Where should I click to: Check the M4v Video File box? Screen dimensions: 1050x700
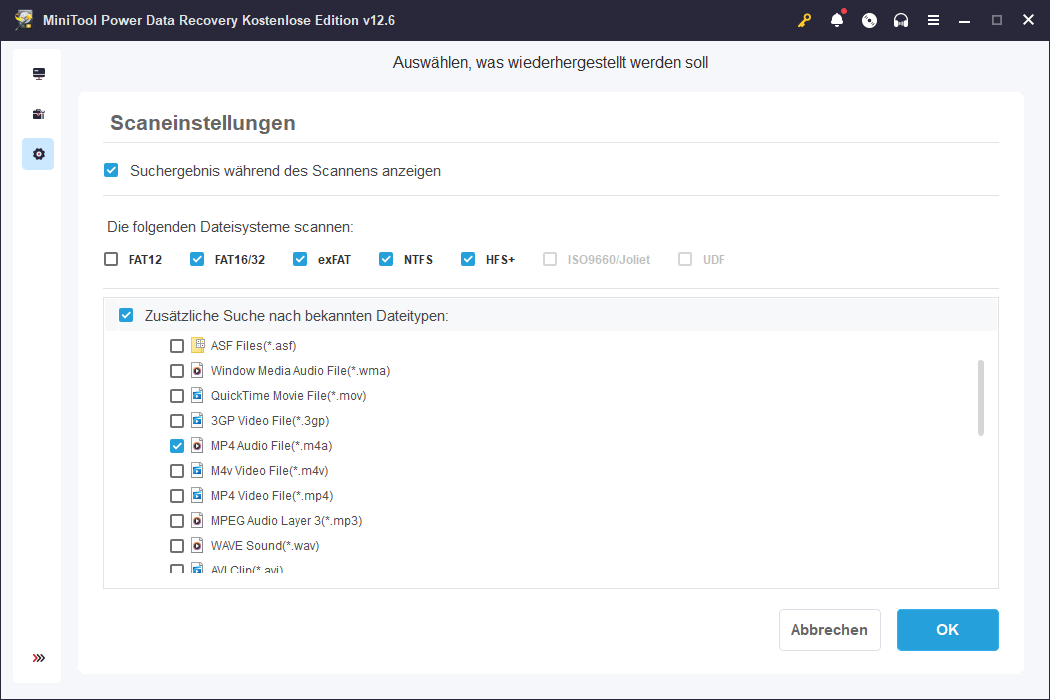[x=177, y=471]
